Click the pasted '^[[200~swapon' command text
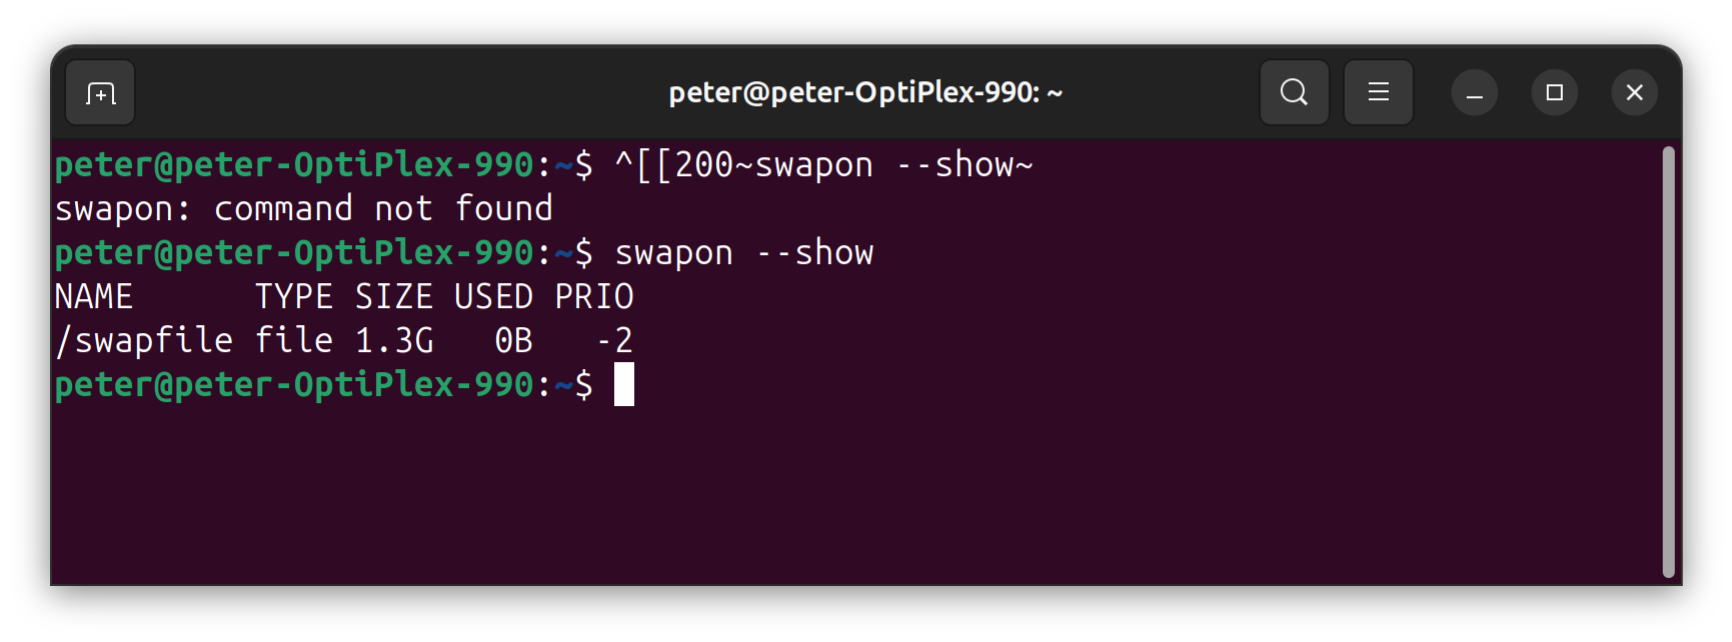Viewport: 1732px width, 642px height. [x=744, y=165]
